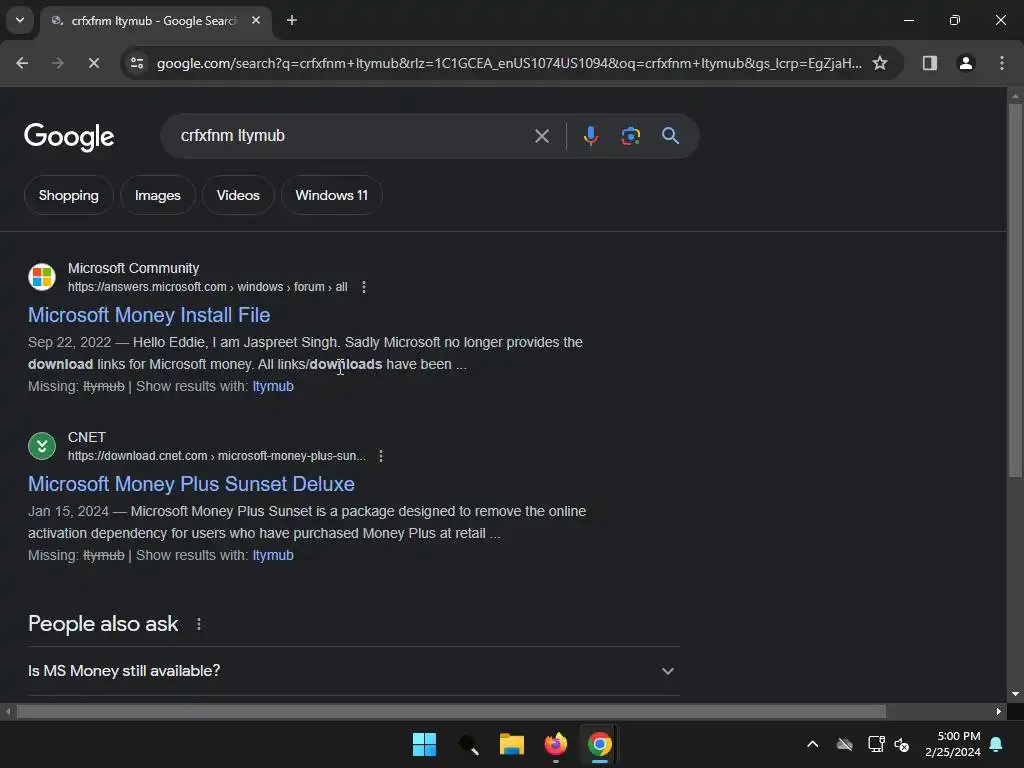Open People also ask options menu
This screenshot has width=1024, height=768.
click(199, 624)
